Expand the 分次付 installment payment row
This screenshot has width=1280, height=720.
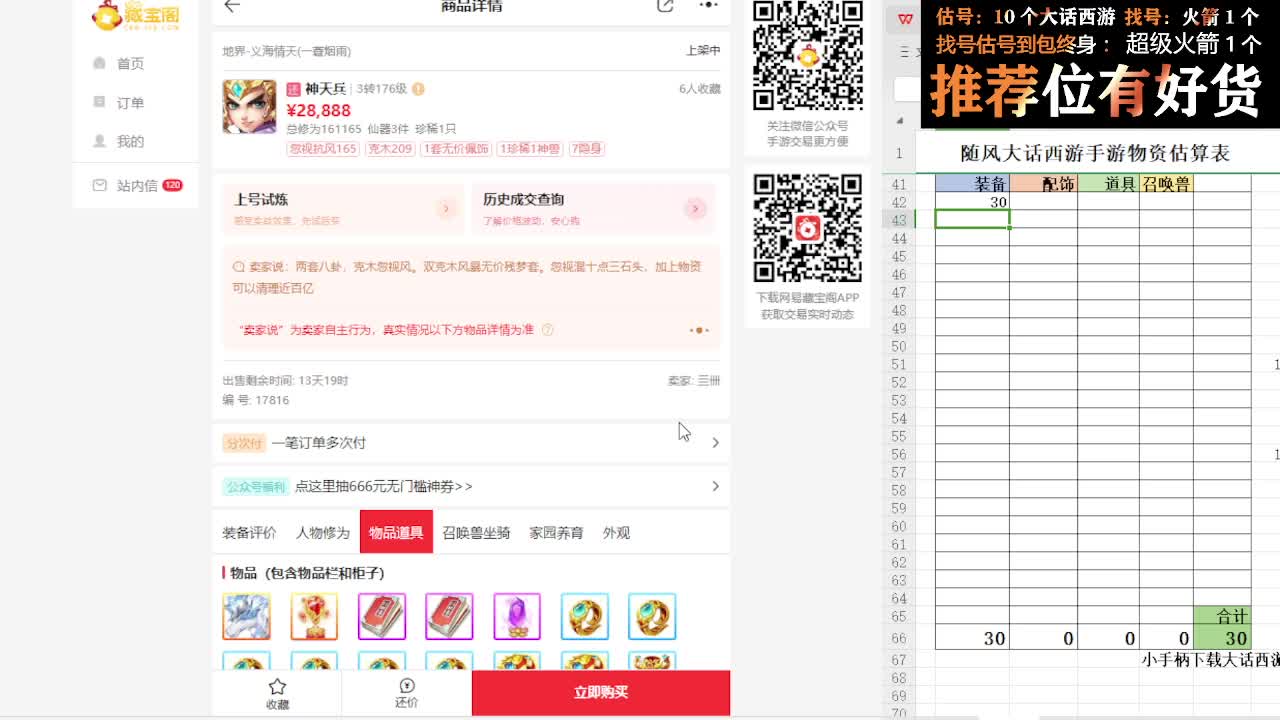[716, 442]
